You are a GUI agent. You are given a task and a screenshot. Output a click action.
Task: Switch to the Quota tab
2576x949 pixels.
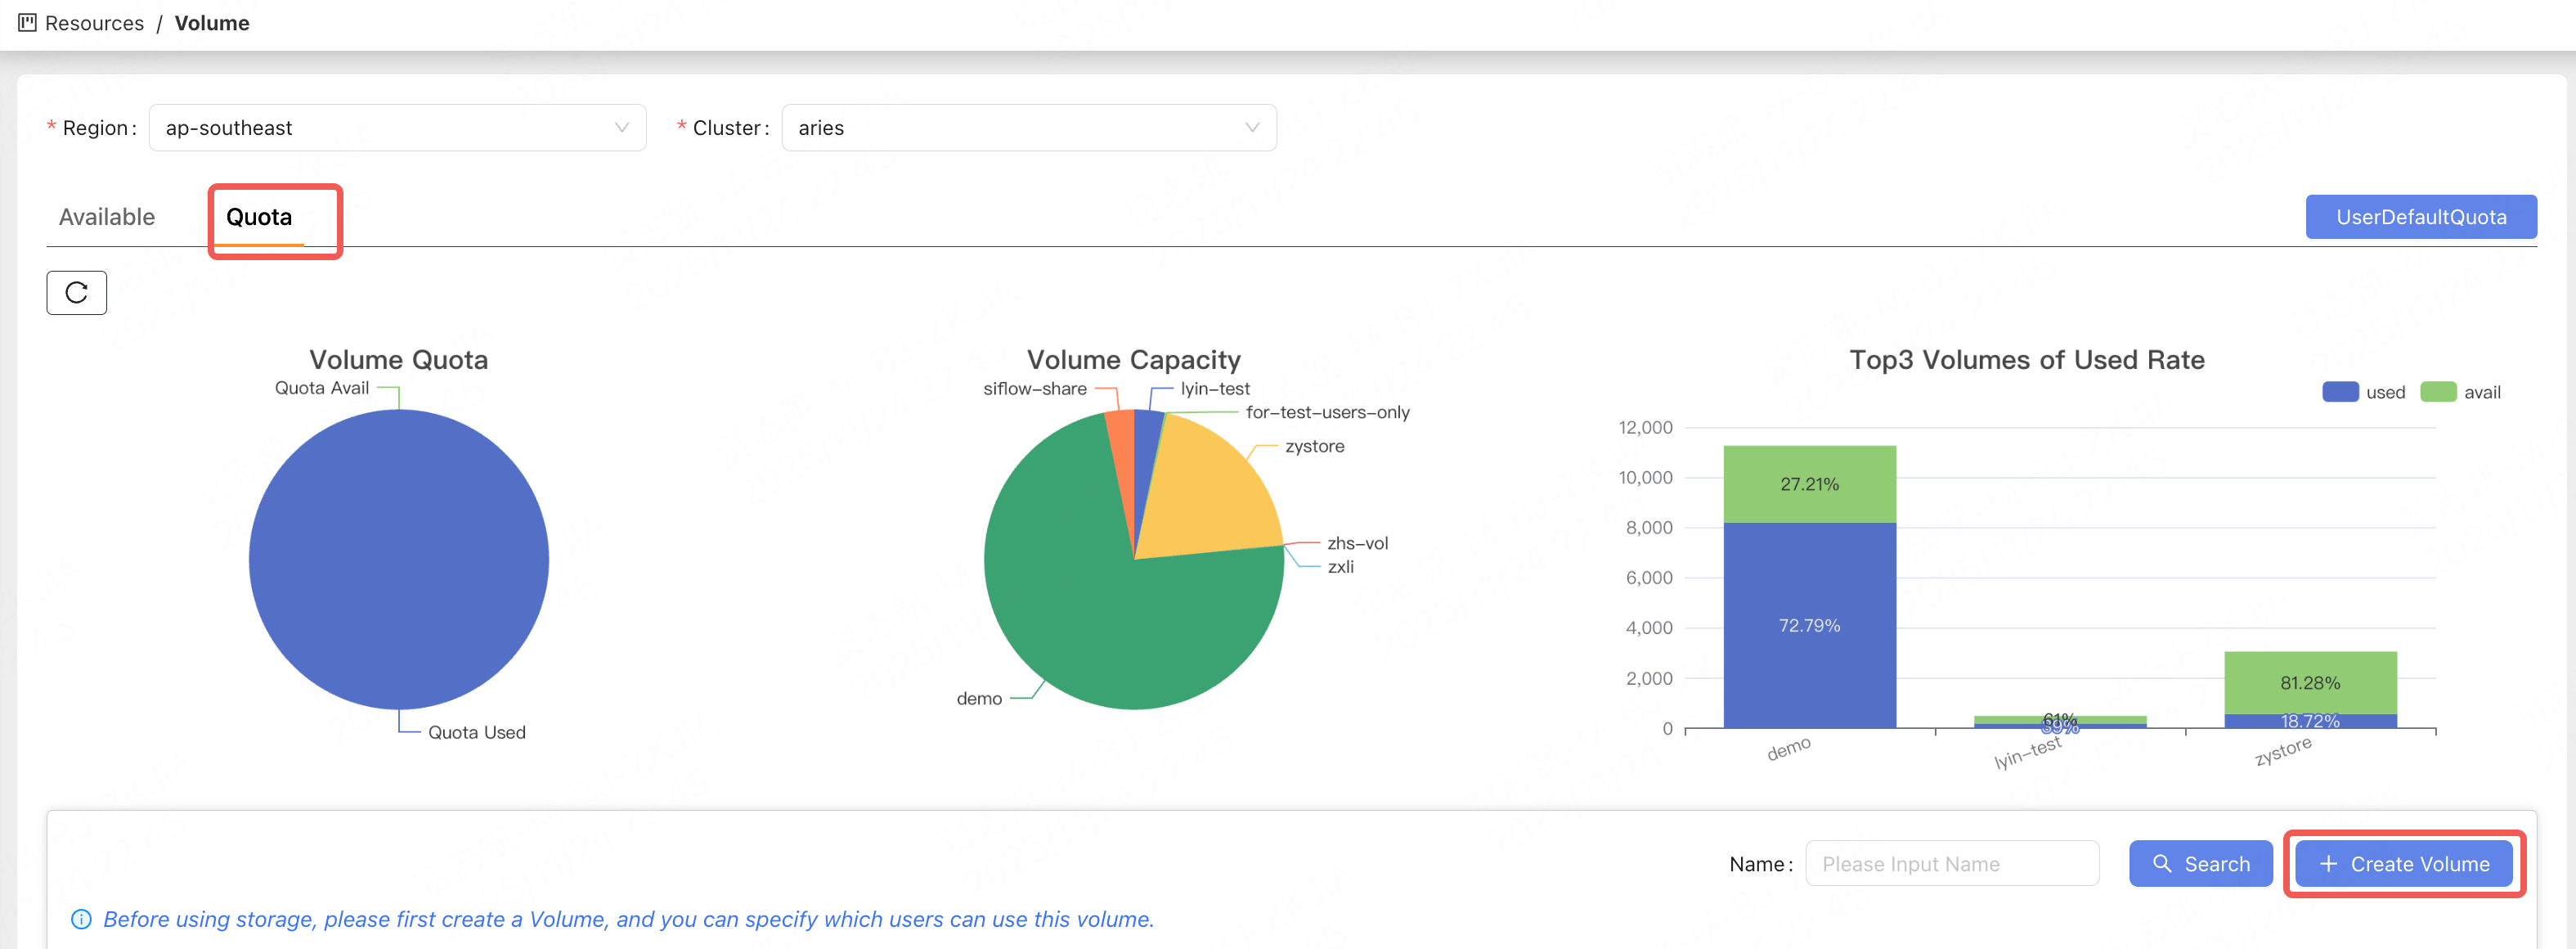pos(259,217)
